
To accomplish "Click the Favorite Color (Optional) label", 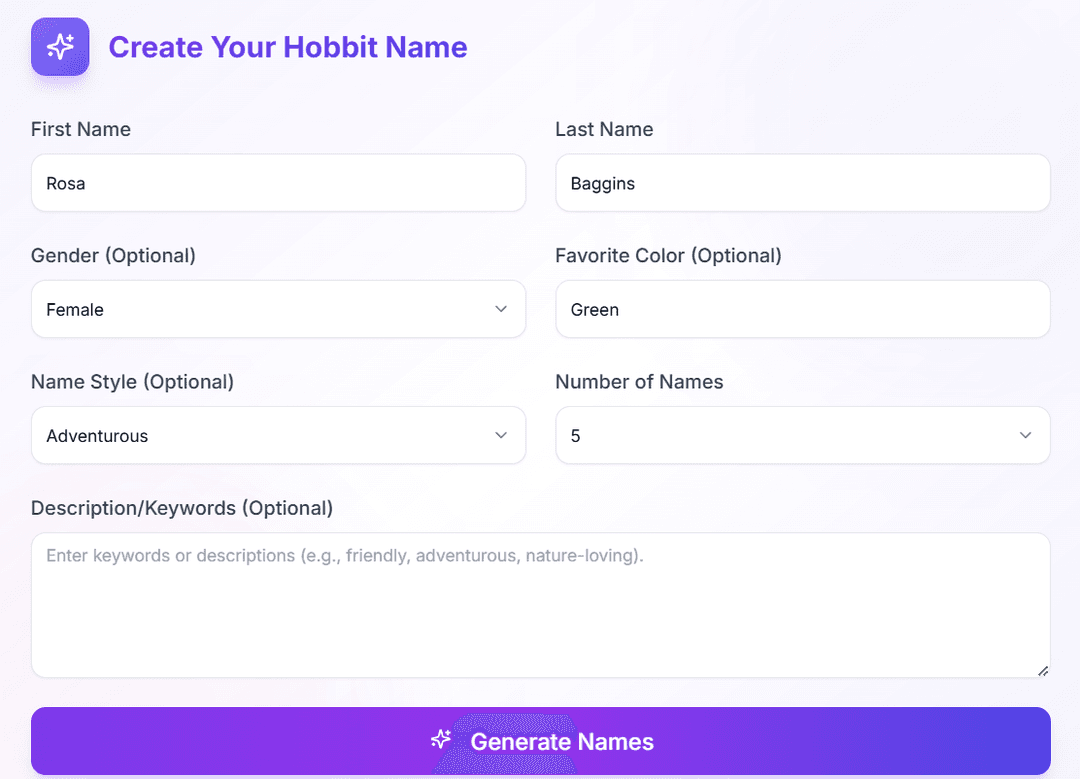I will click(x=668, y=255).
